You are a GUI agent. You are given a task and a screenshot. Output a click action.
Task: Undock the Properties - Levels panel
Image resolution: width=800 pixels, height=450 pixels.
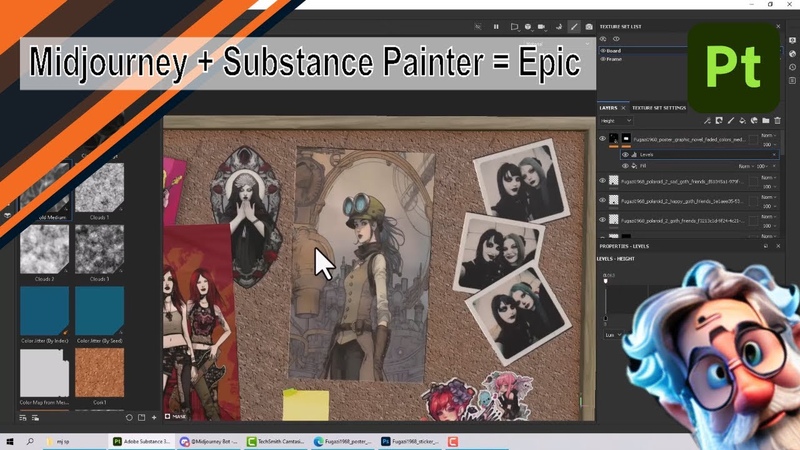click(766, 246)
